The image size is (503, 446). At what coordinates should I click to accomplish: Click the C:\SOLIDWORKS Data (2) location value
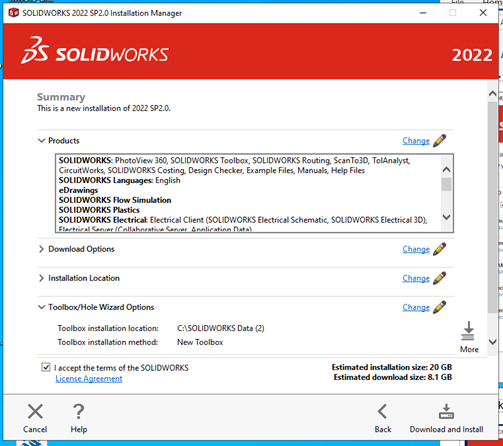(221, 328)
